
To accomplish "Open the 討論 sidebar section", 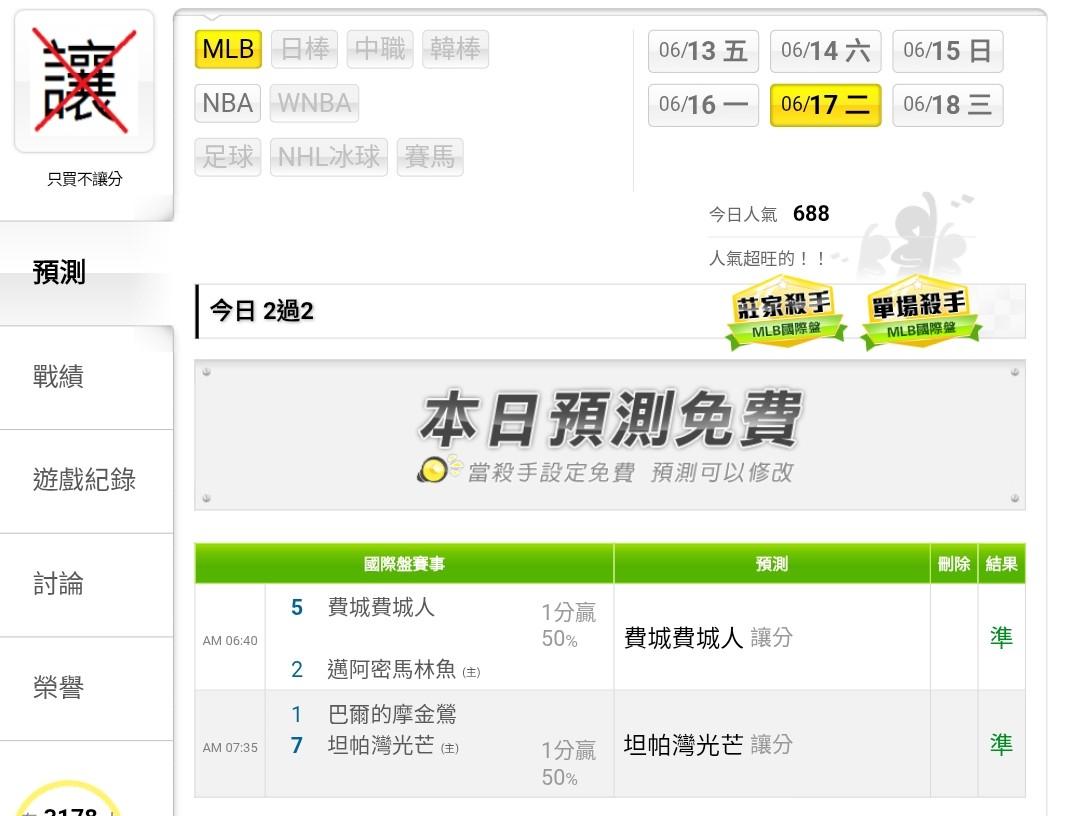I will [x=86, y=585].
